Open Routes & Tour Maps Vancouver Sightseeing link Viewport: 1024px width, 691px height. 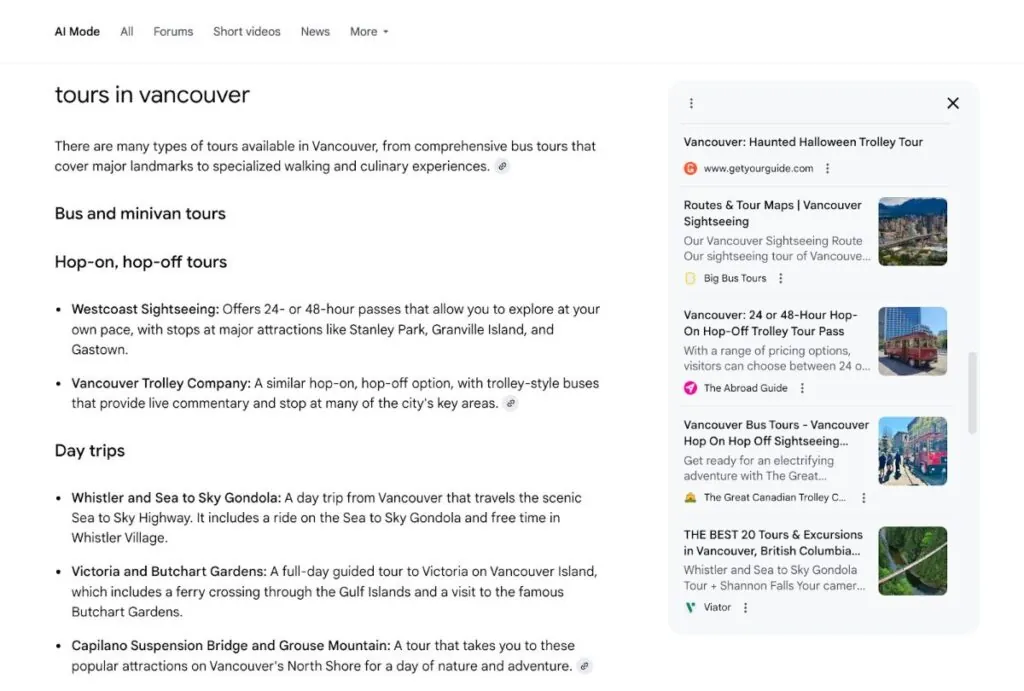click(x=773, y=213)
